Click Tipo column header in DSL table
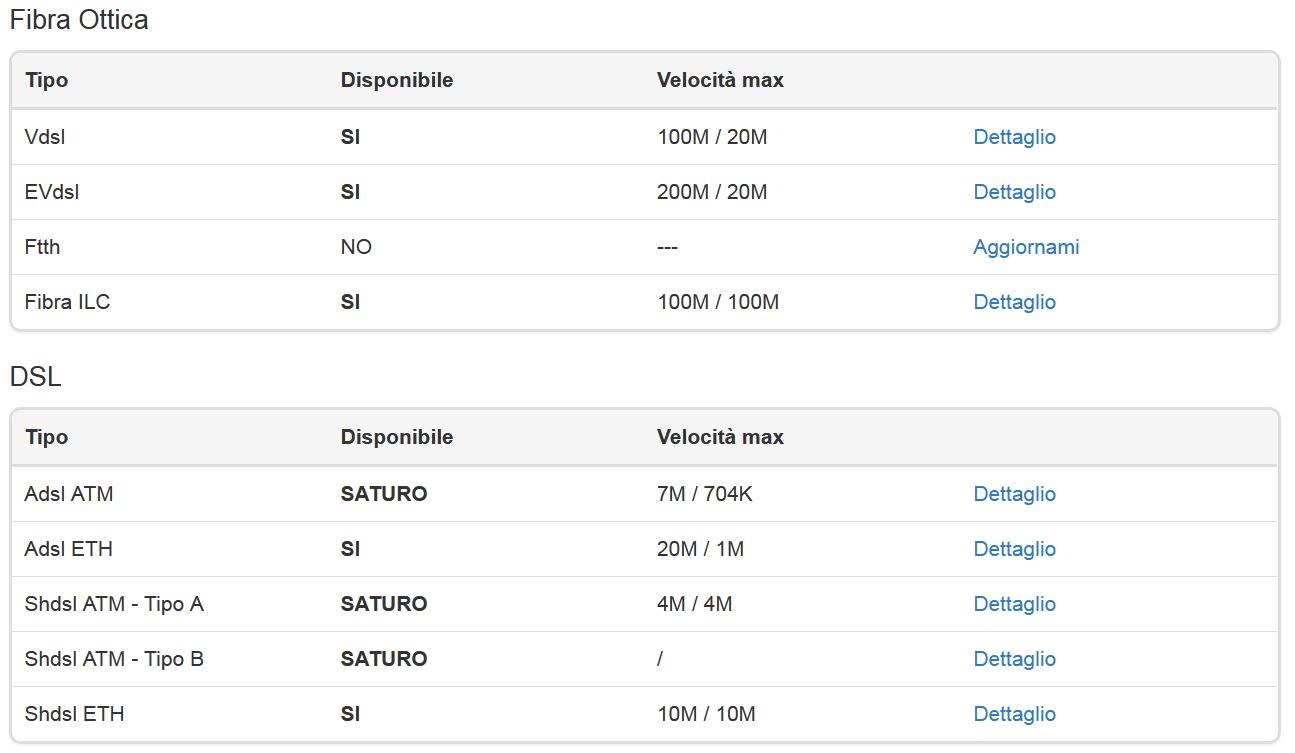 (47, 437)
